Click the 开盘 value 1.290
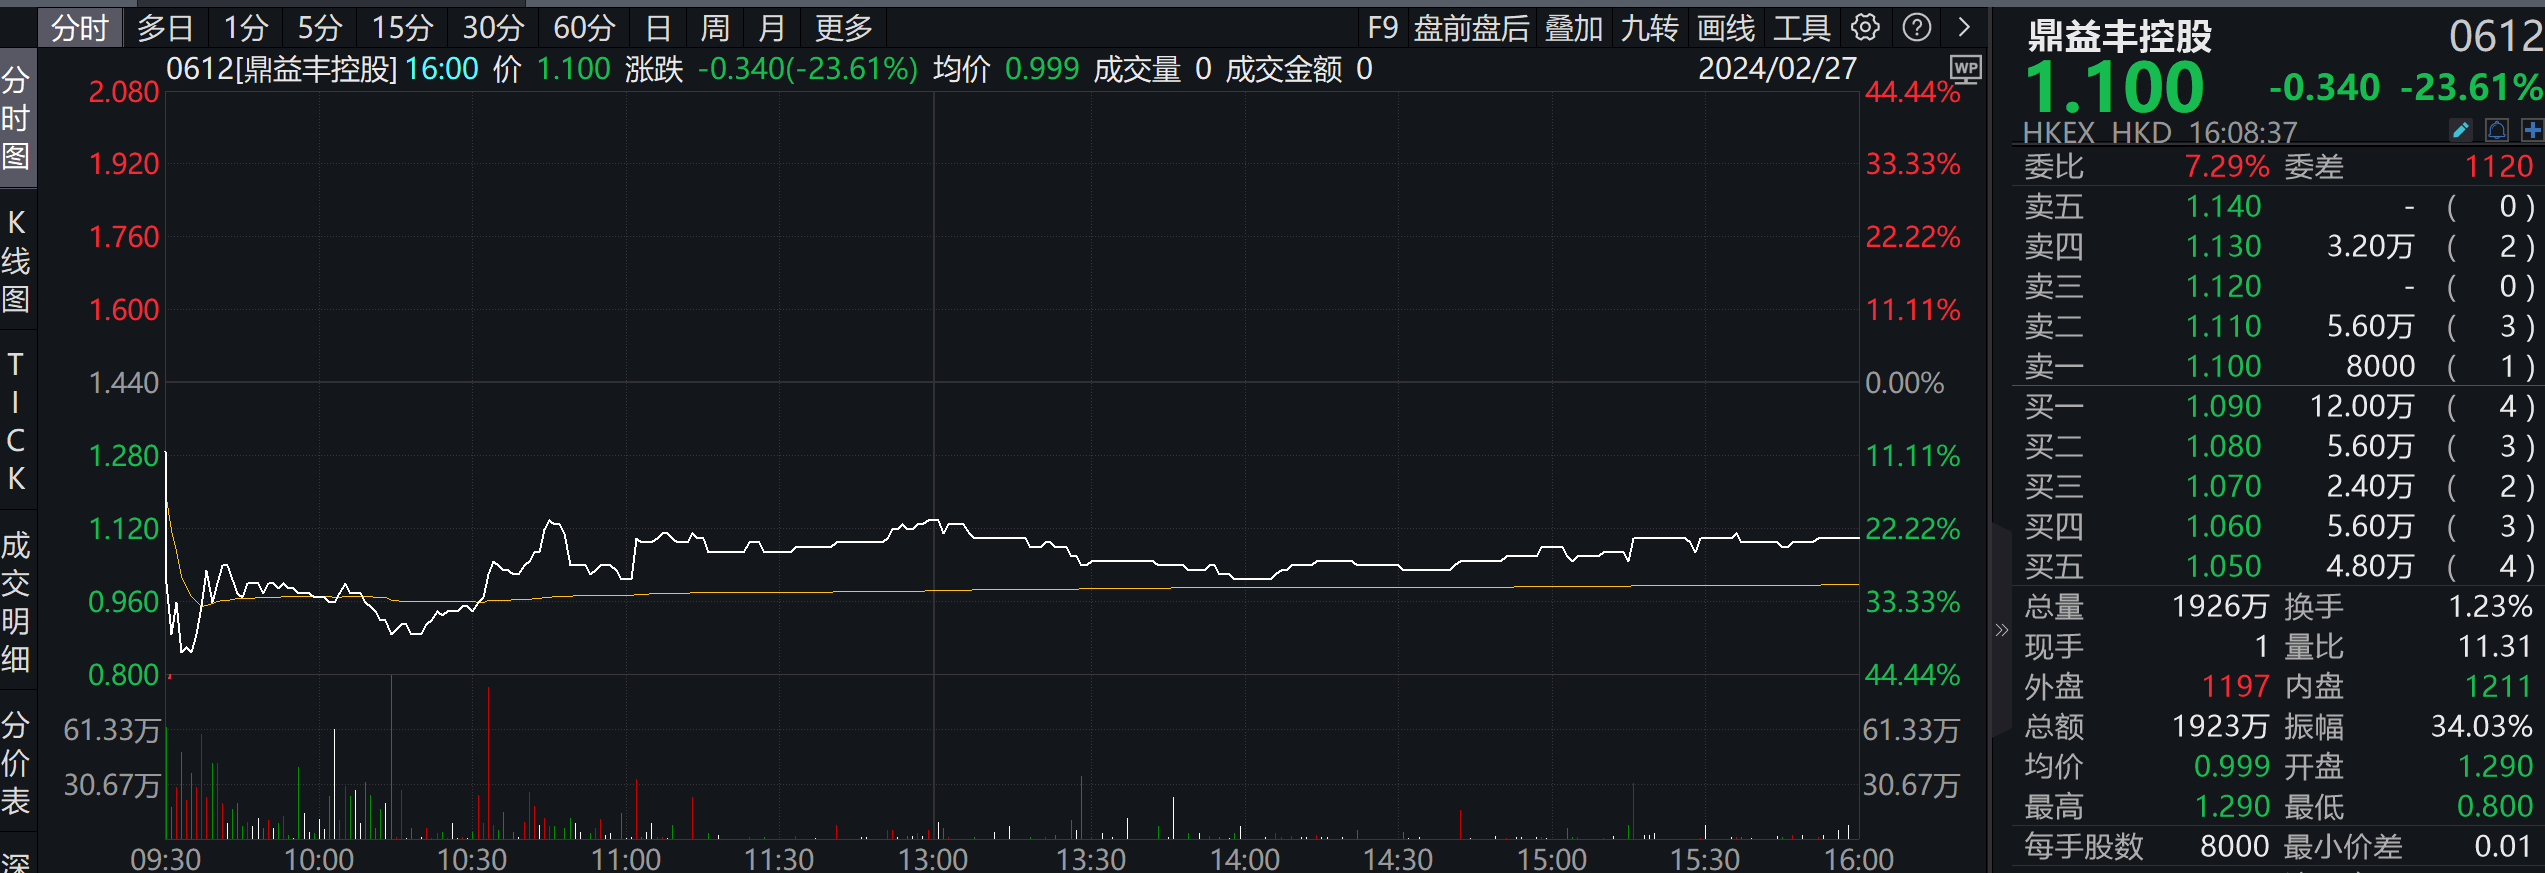The height and width of the screenshot is (873, 2545). click(x=2495, y=766)
